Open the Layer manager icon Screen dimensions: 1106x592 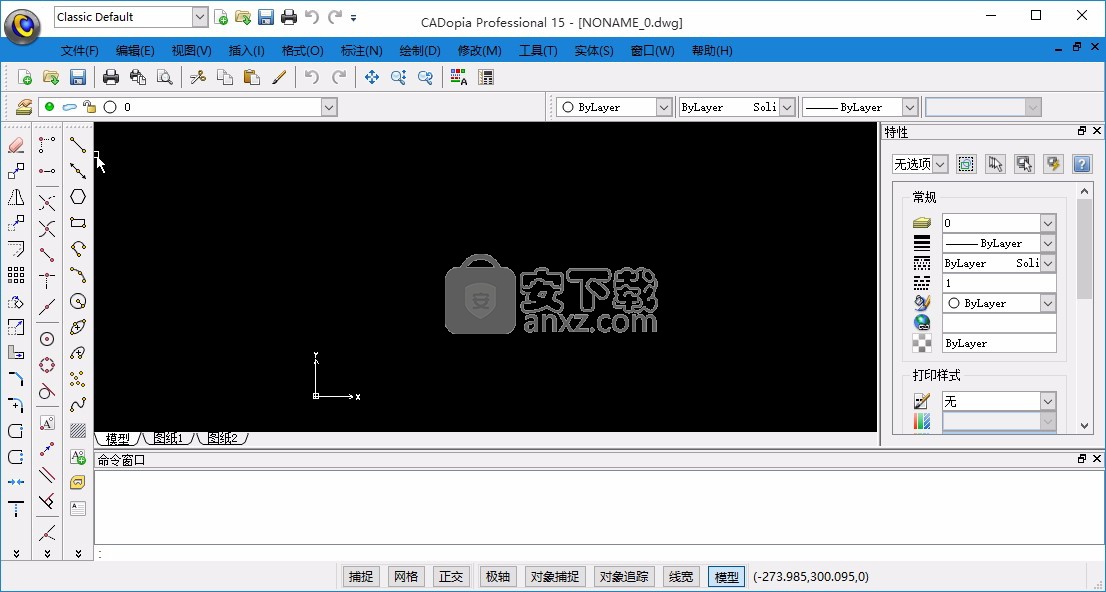point(24,107)
